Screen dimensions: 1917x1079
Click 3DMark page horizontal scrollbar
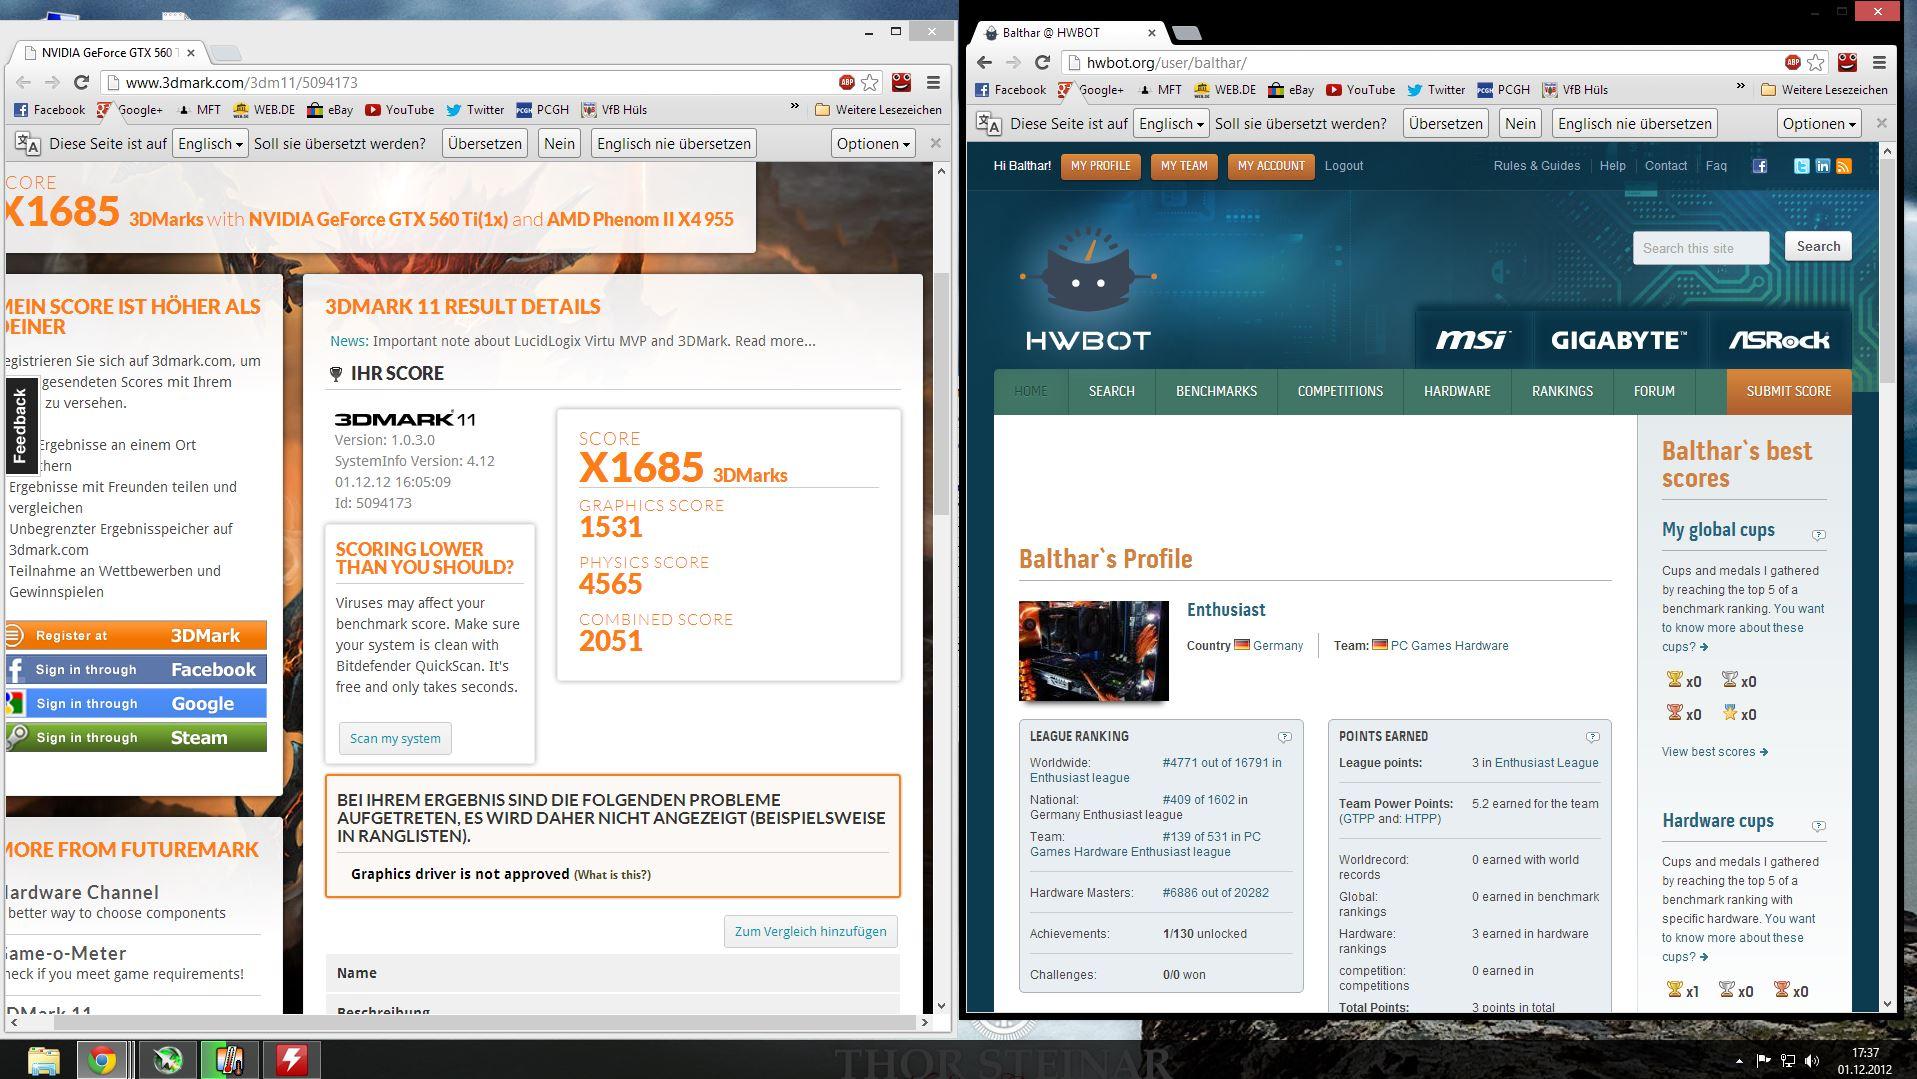pyautogui.click(x=486, y=1022)
